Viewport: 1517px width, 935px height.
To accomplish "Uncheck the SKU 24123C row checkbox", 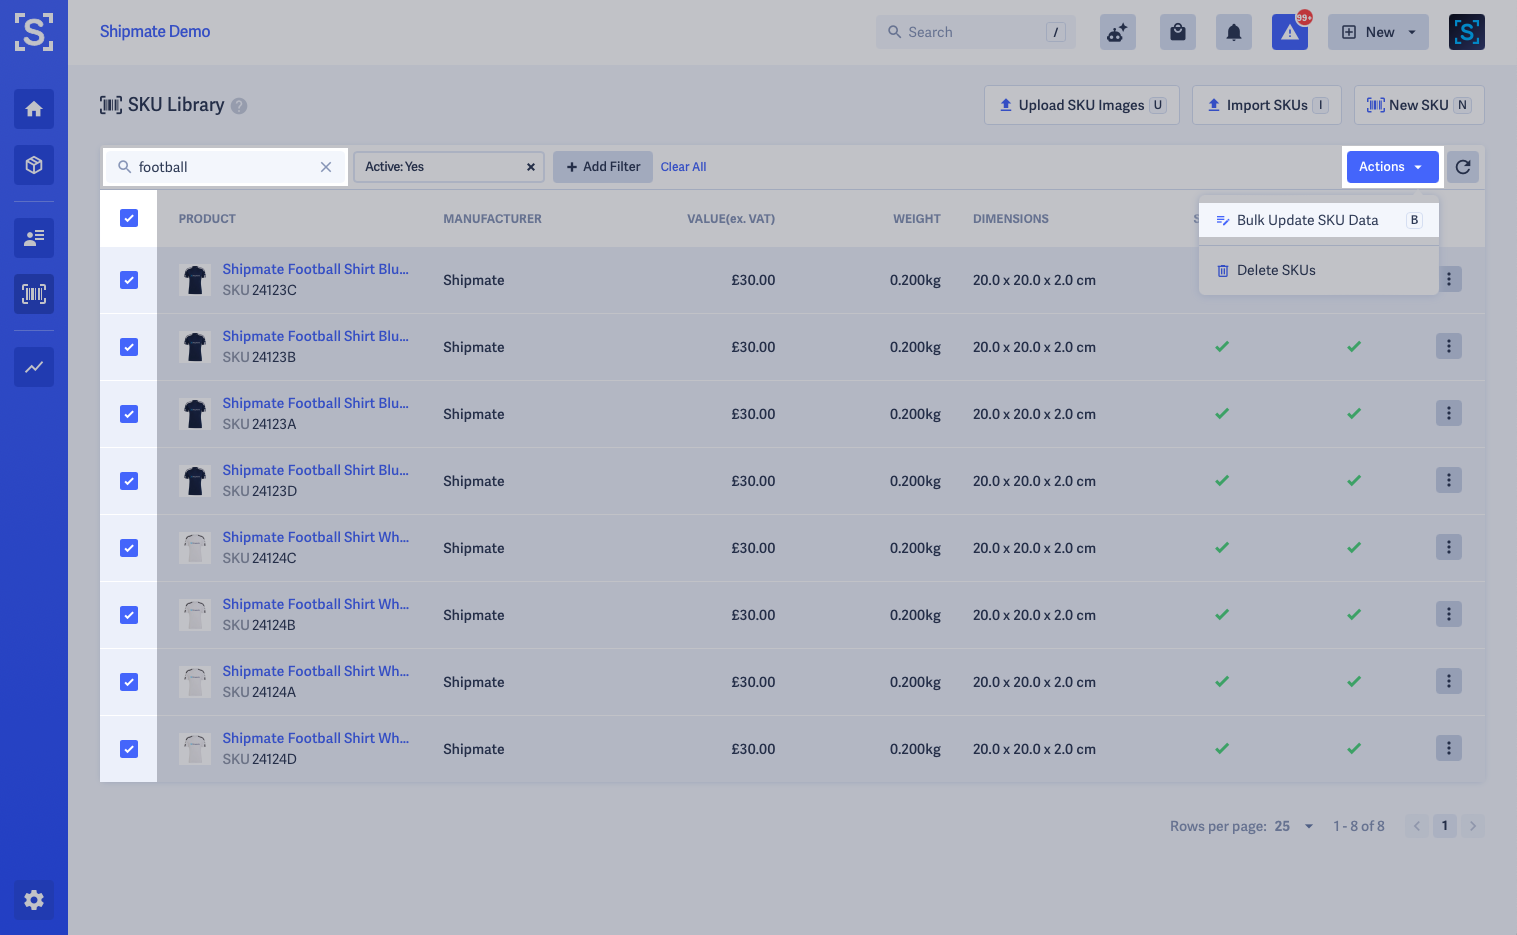I will click(129, 280).
